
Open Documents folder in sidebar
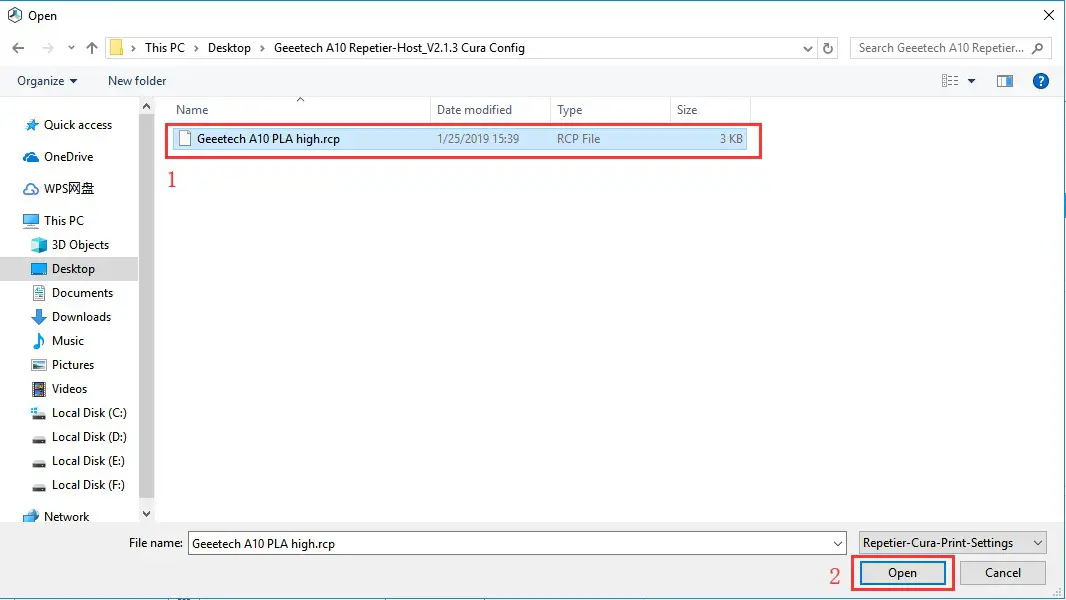[82, 293]
